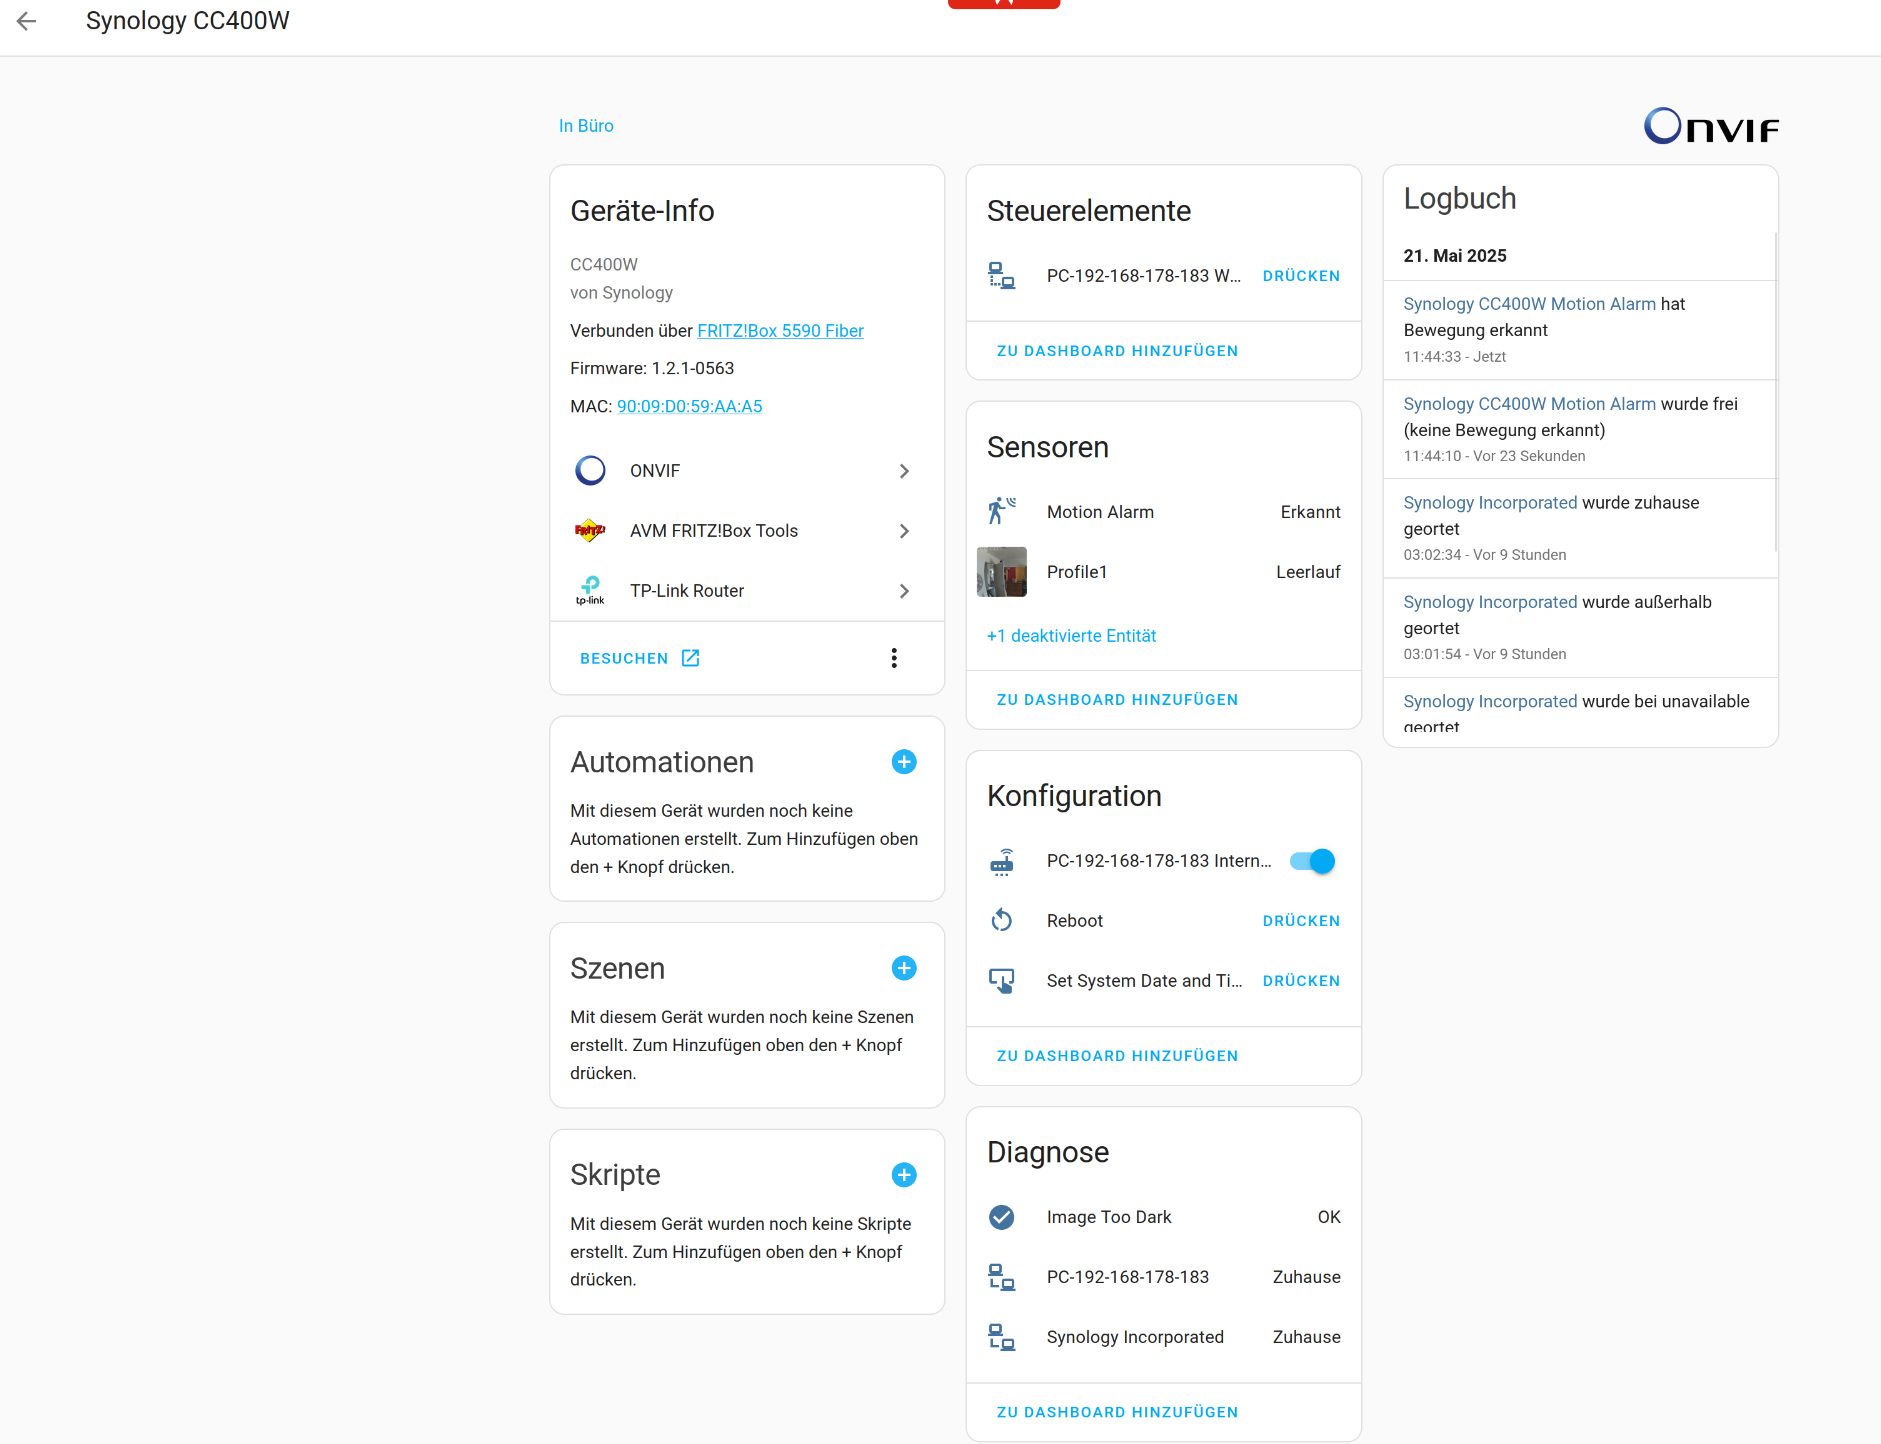Open Synology Incorporated link in 03:02:34 log entry

[1491, 503]
